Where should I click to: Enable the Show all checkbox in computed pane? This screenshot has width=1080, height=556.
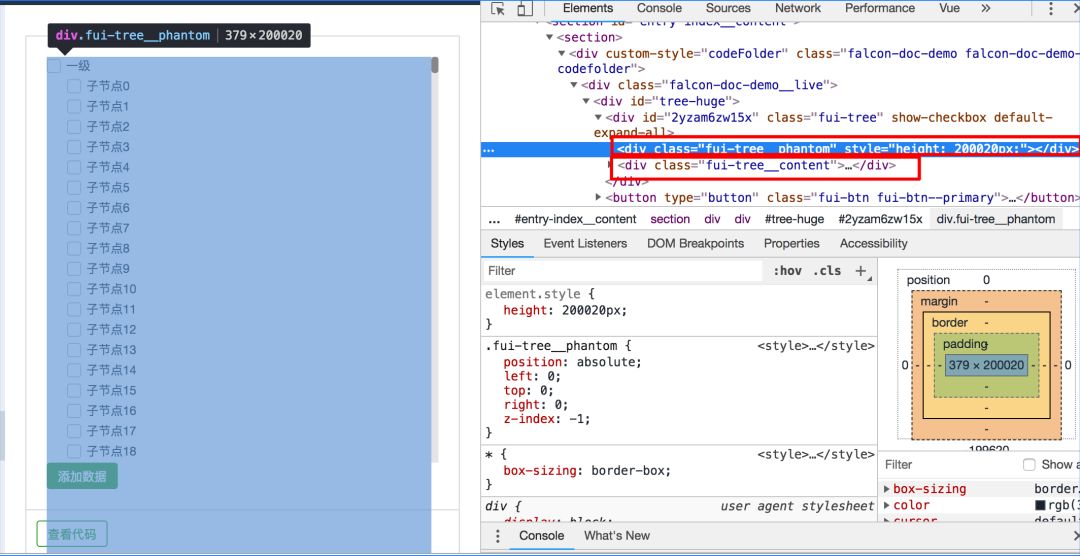[1029, 465]
